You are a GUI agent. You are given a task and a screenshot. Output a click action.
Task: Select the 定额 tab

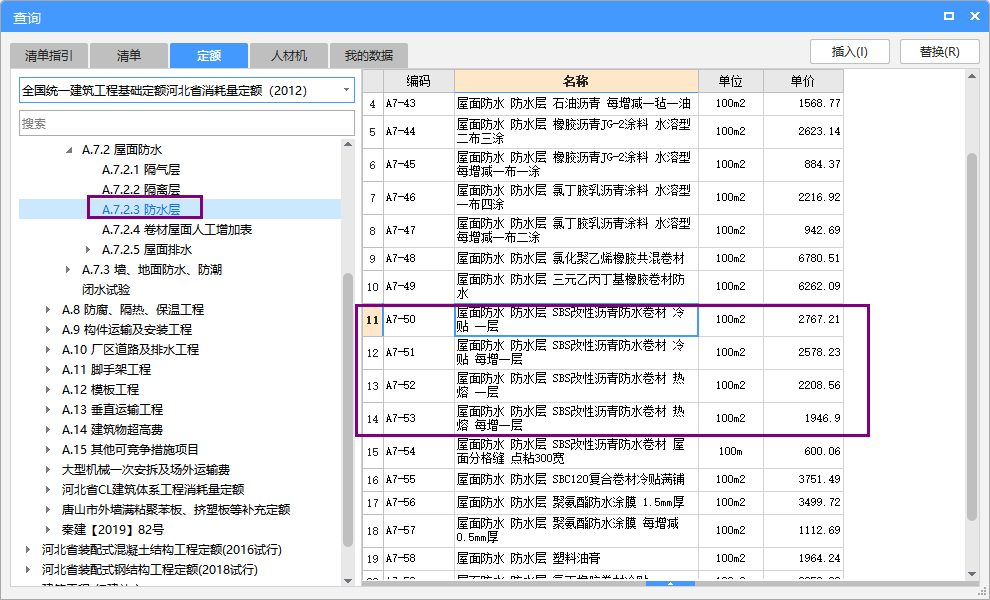pyautogui.click(x=208, y=56)
